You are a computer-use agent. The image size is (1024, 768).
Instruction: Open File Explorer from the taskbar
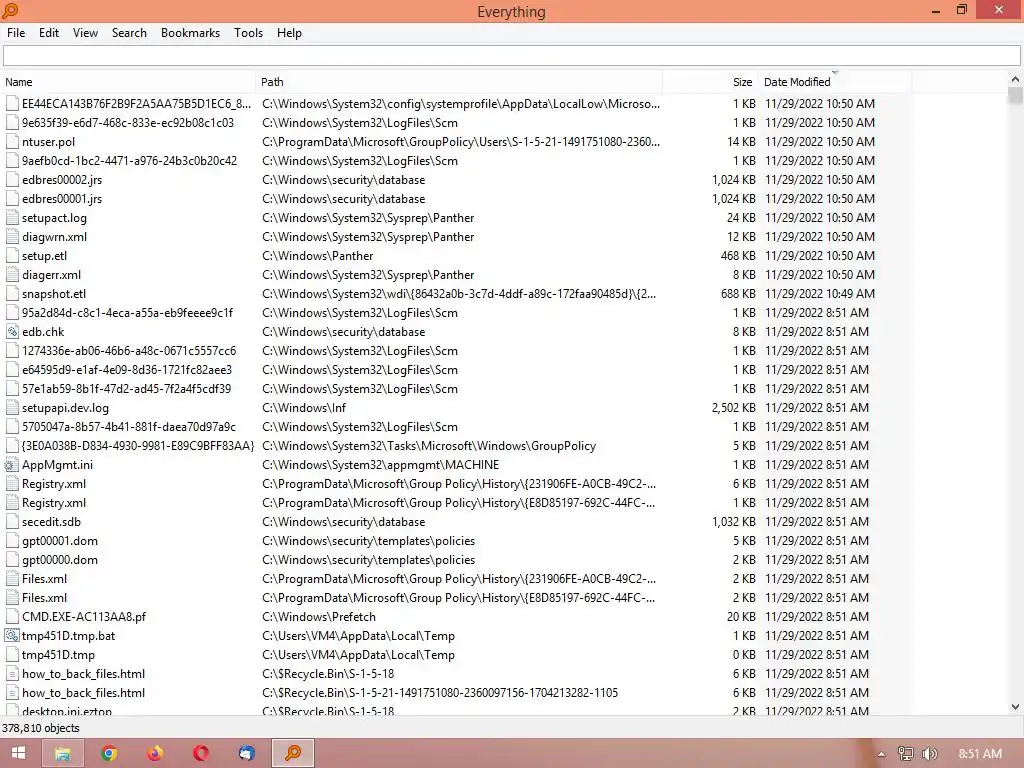tap(63, 754)
